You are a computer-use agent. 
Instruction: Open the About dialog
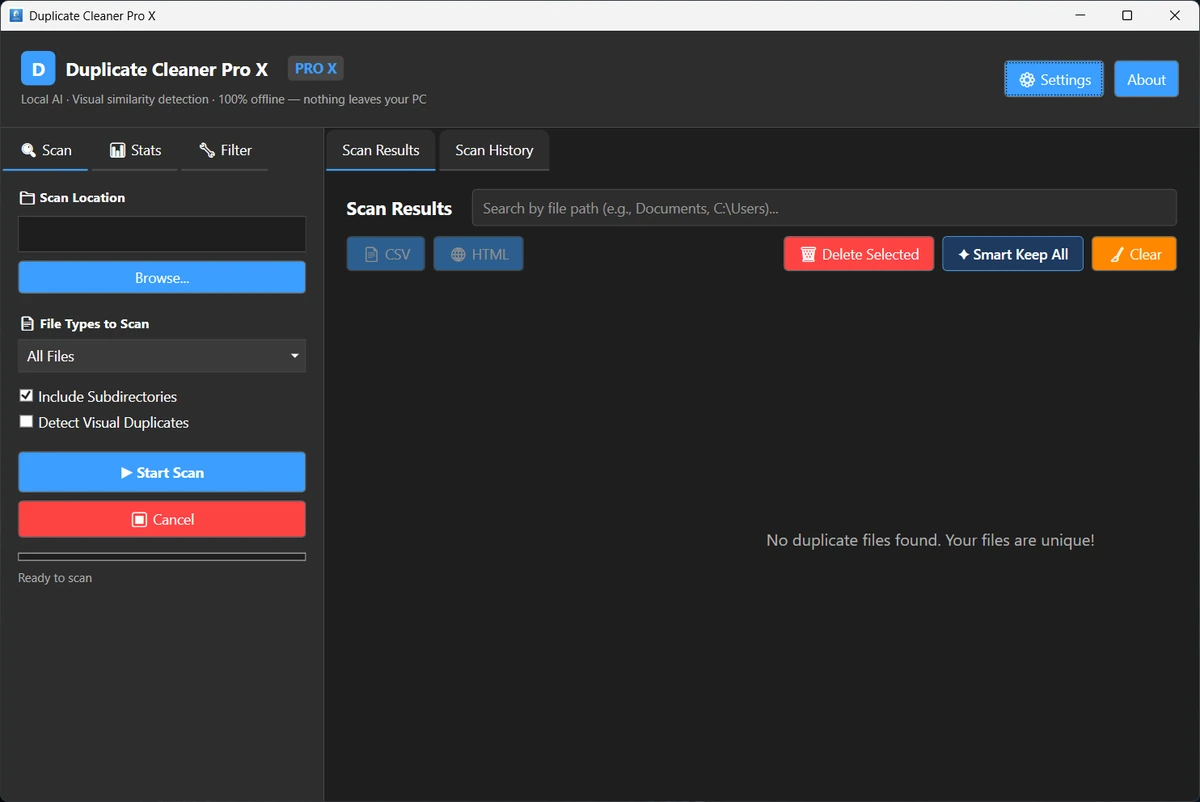coord(1146,79)
